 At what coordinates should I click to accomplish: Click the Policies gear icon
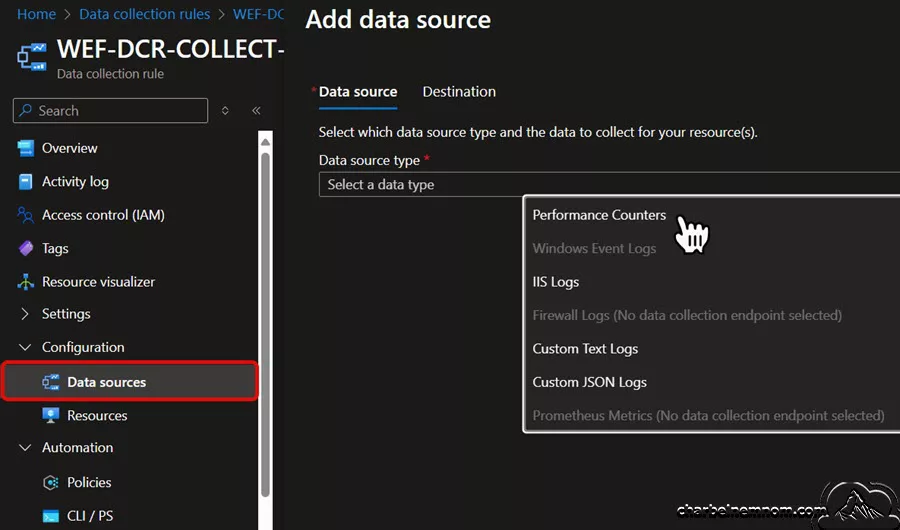pyautogui.click(x=51, y=482)
